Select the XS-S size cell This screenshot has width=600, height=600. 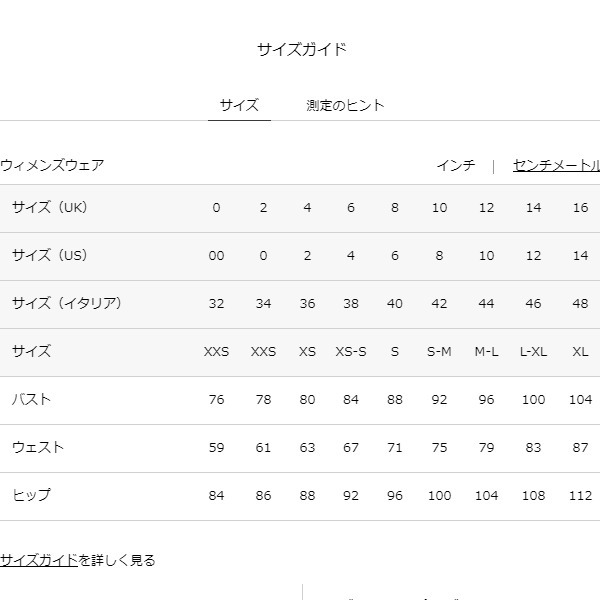(x=351, y=351)
